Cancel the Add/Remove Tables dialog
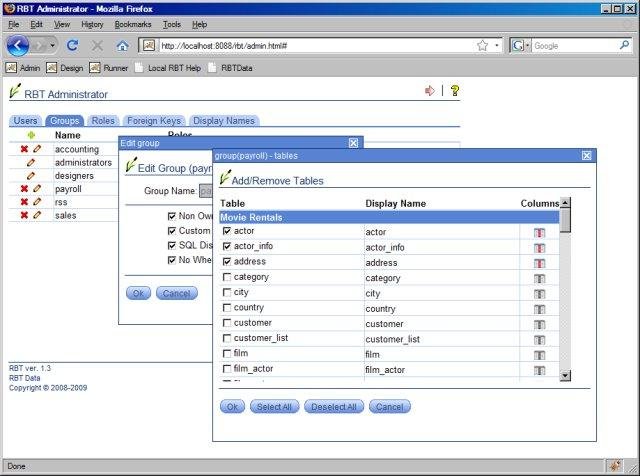 [389, 407]
